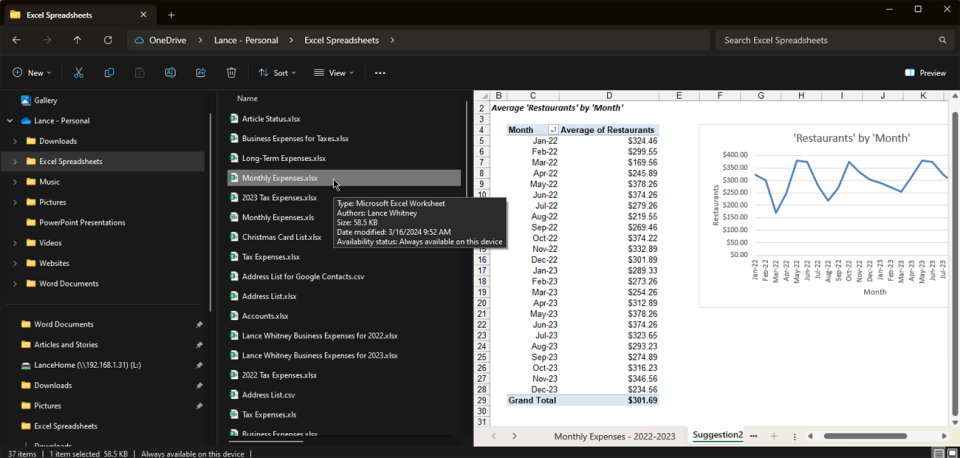Viewport: 960px width, 458px height.
Task: Switch to large thumbnails view in status bar
Action: point(952,453)
